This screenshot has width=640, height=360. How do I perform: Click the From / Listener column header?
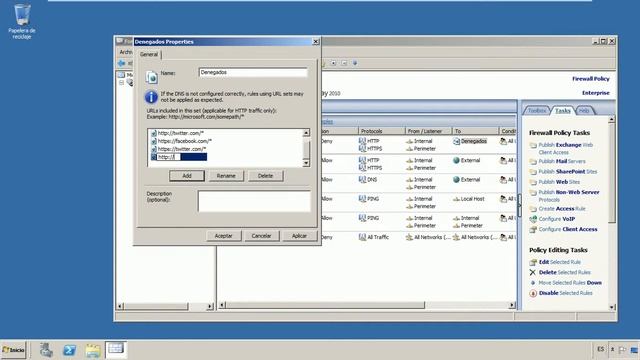[x=428, y=131]
